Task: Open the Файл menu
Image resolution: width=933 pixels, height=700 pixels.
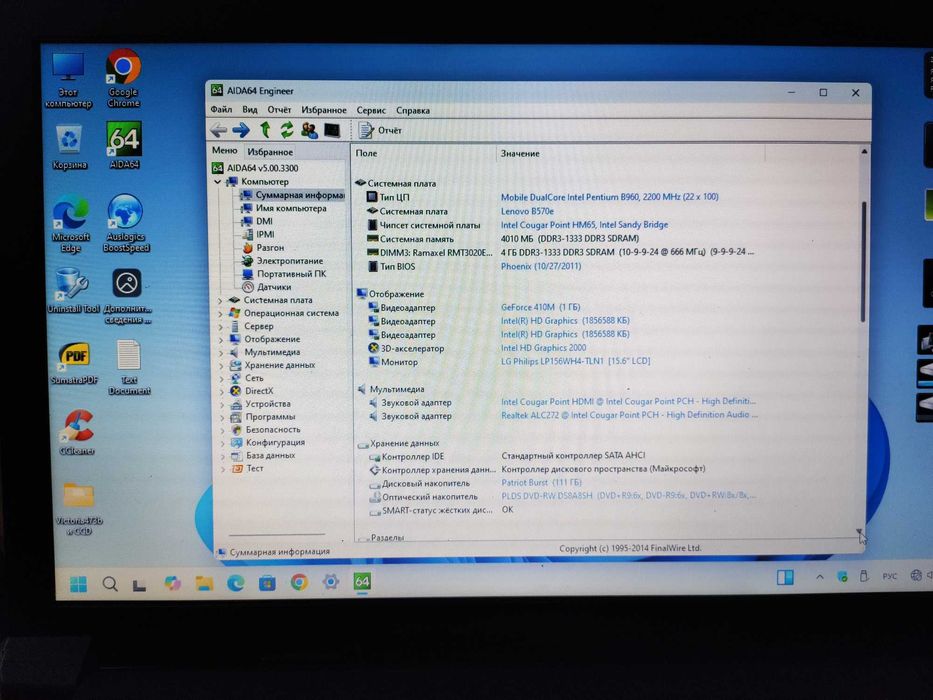Action: coord(221,110)
